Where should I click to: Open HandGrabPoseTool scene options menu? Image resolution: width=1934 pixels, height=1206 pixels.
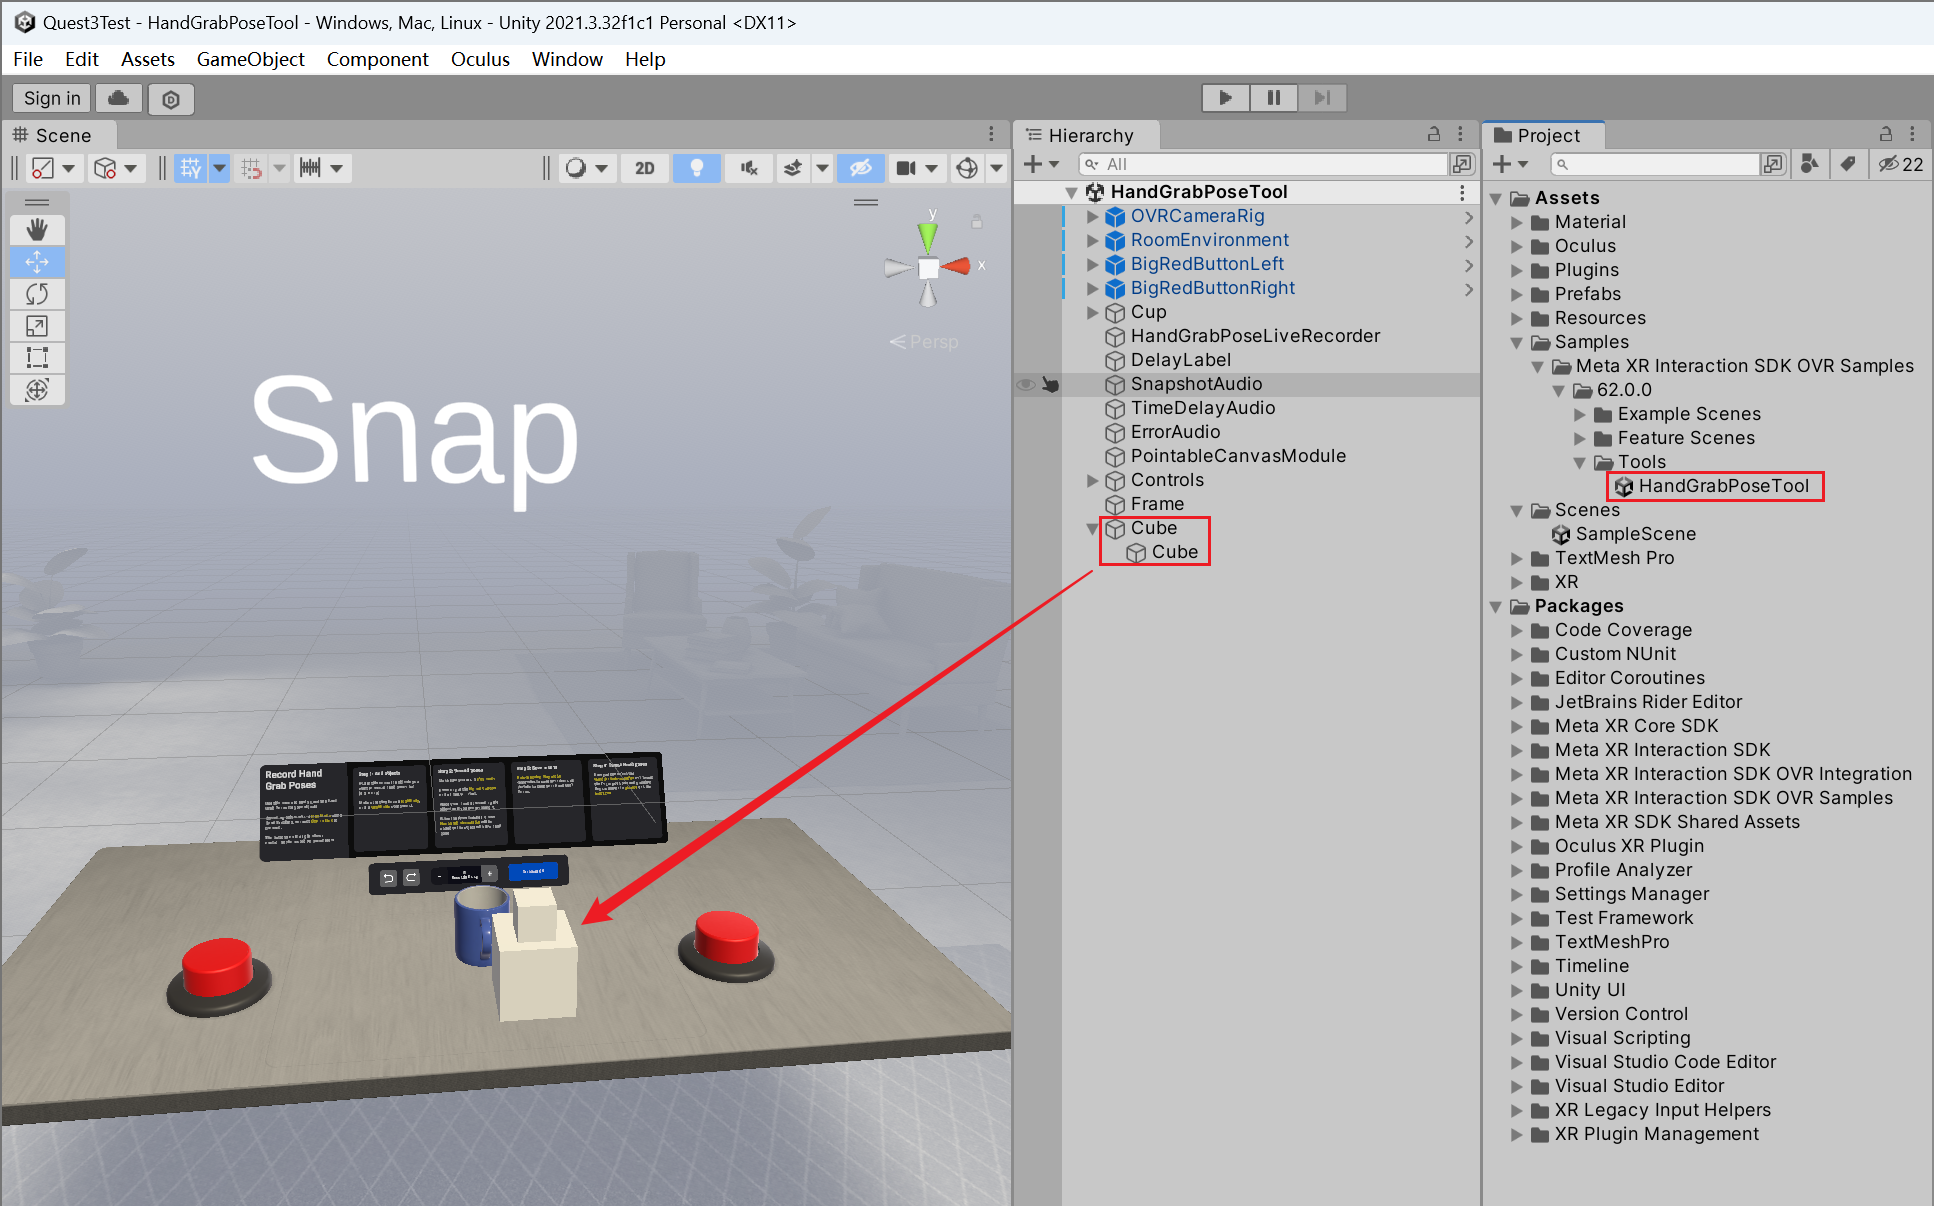click(1462, 192)
